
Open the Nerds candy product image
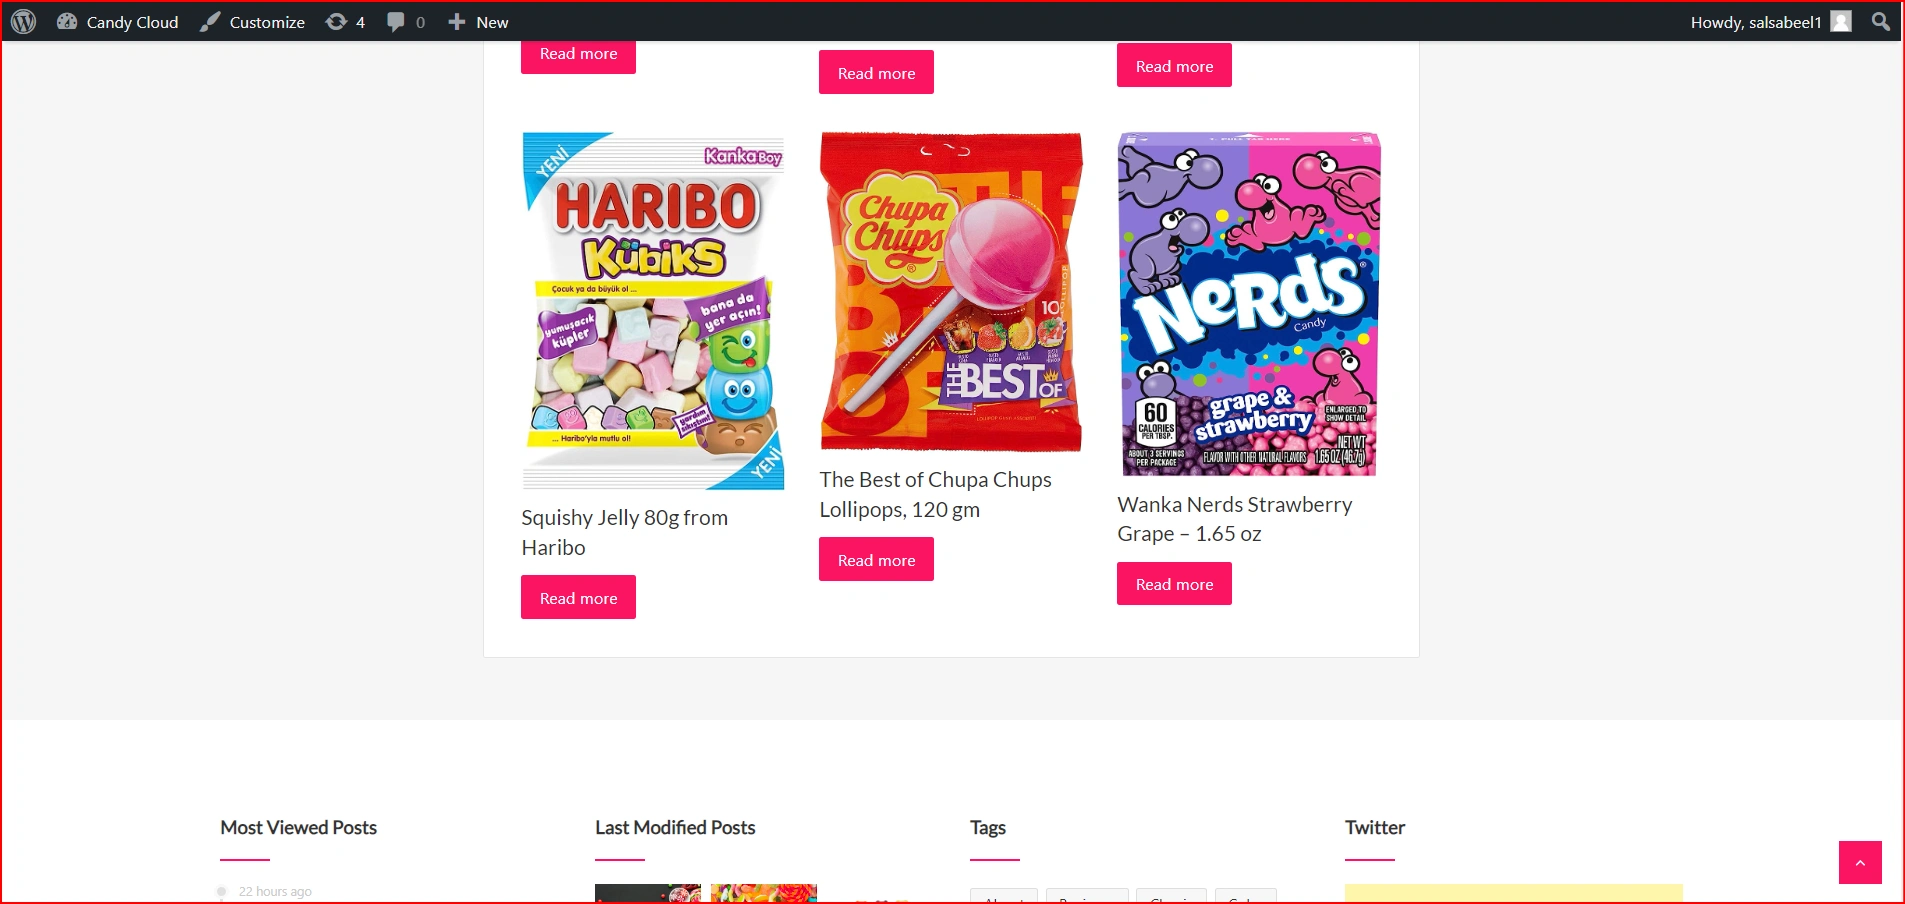pyautogui.click(x=1249, y=304)
